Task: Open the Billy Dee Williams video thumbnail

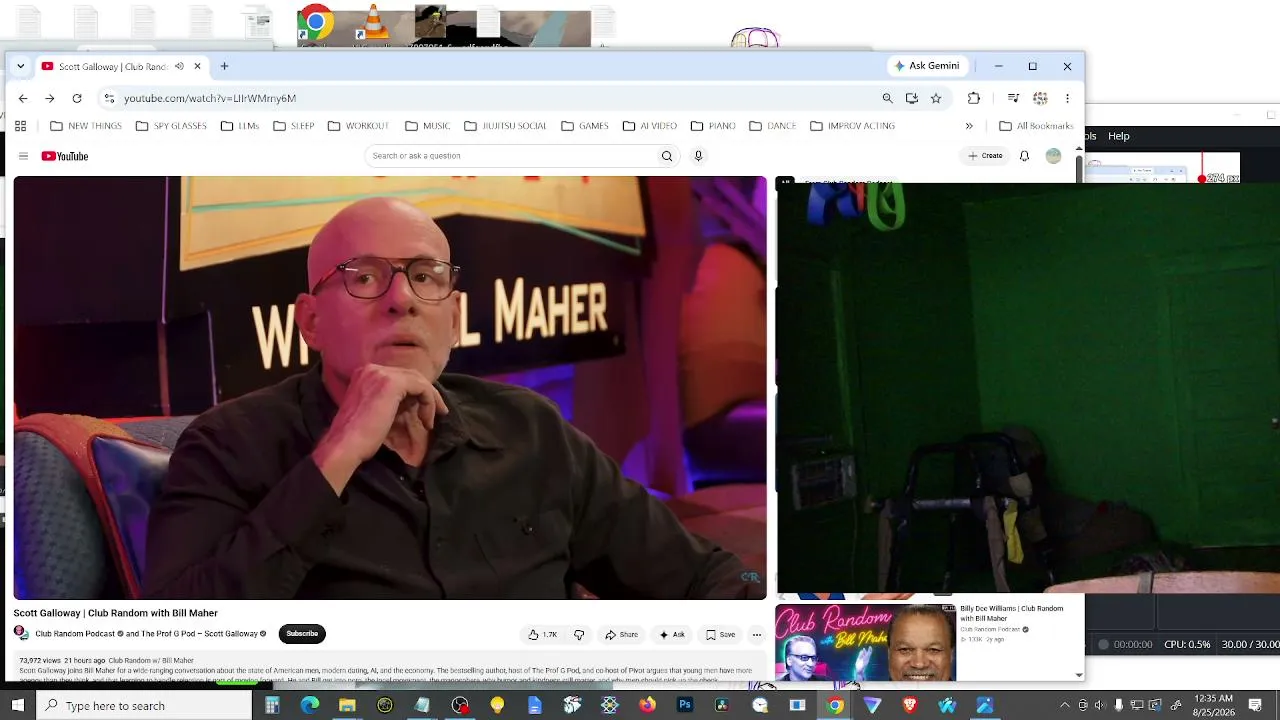Action: [865, 642]
